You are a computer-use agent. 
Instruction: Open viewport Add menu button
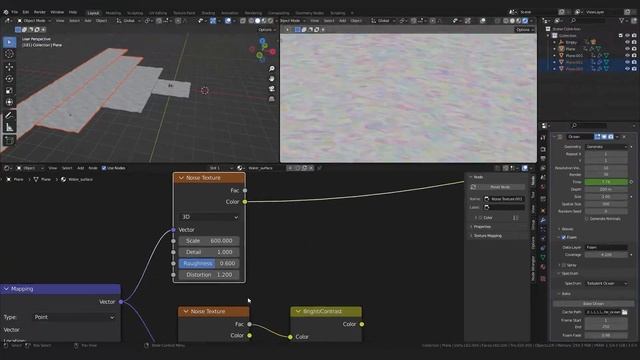[88, 20]
